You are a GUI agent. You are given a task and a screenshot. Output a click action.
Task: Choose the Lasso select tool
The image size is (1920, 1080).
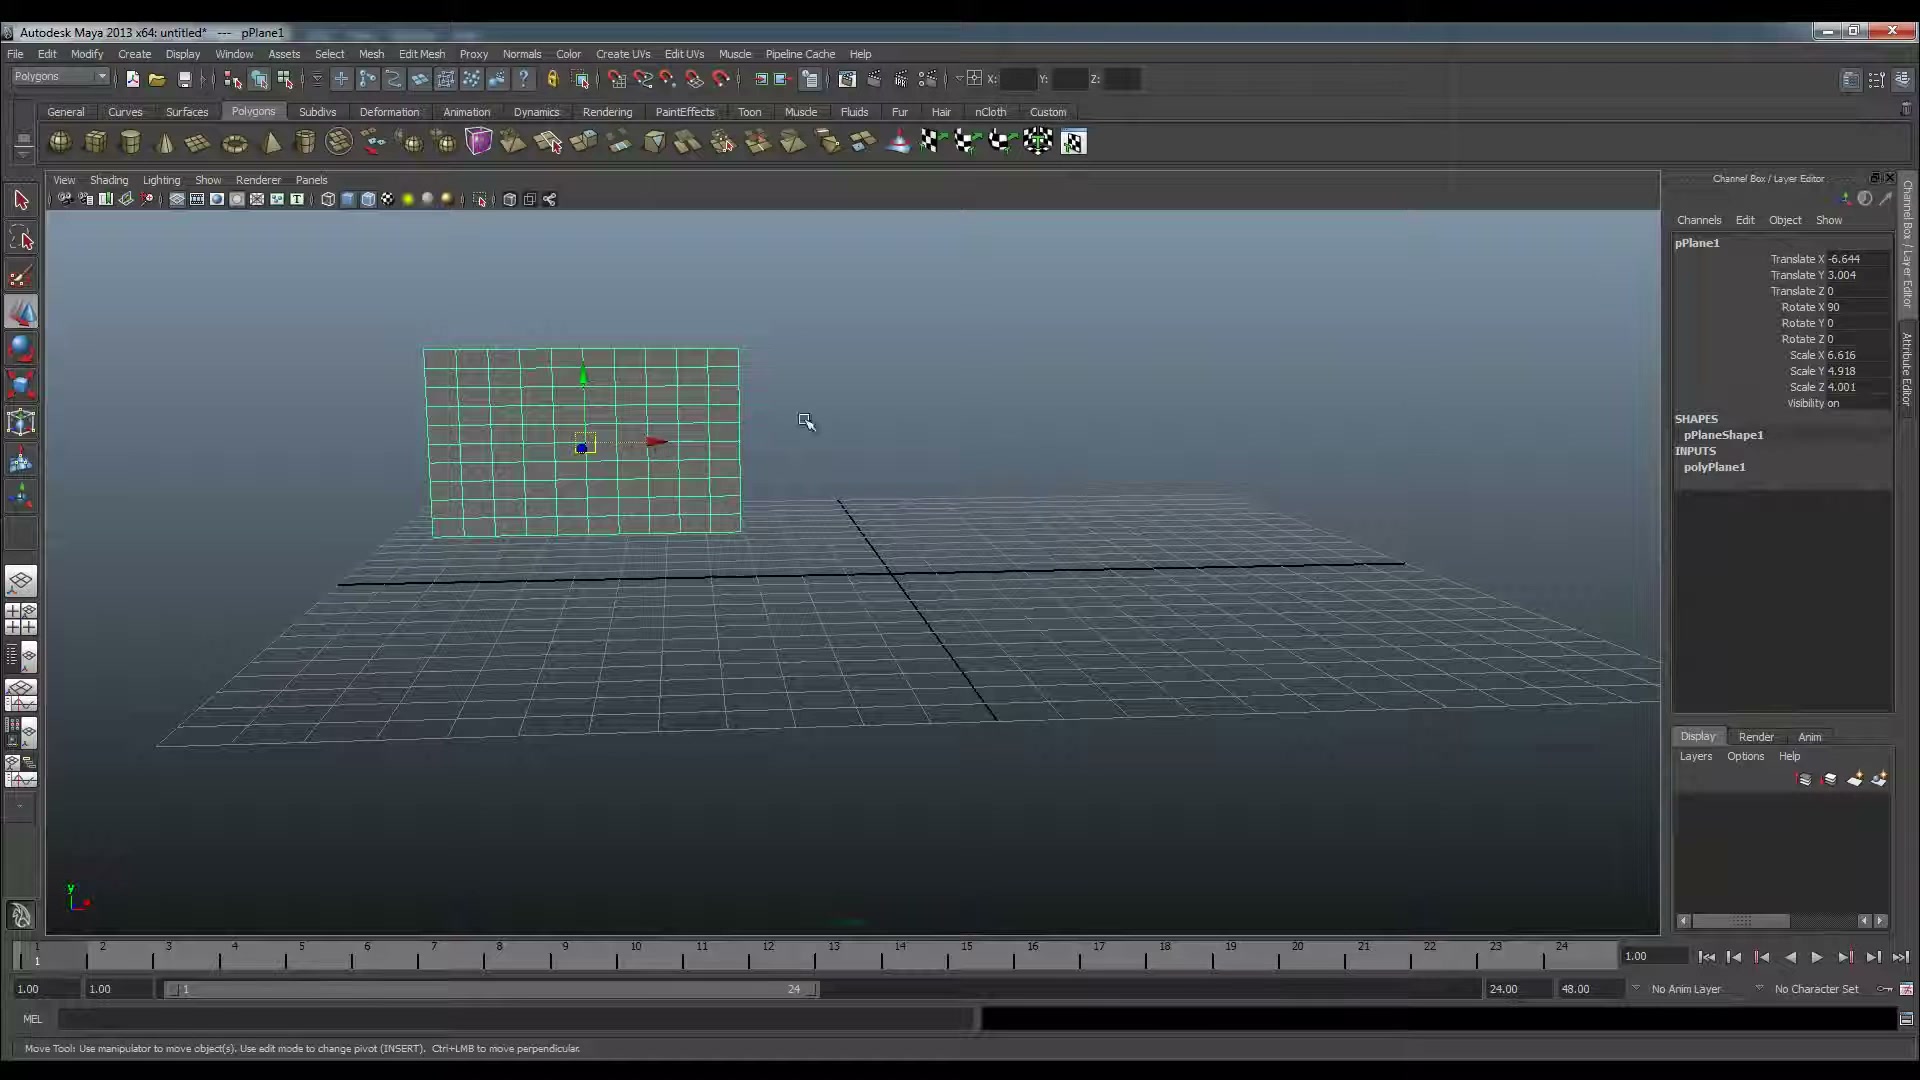(21, 238)
